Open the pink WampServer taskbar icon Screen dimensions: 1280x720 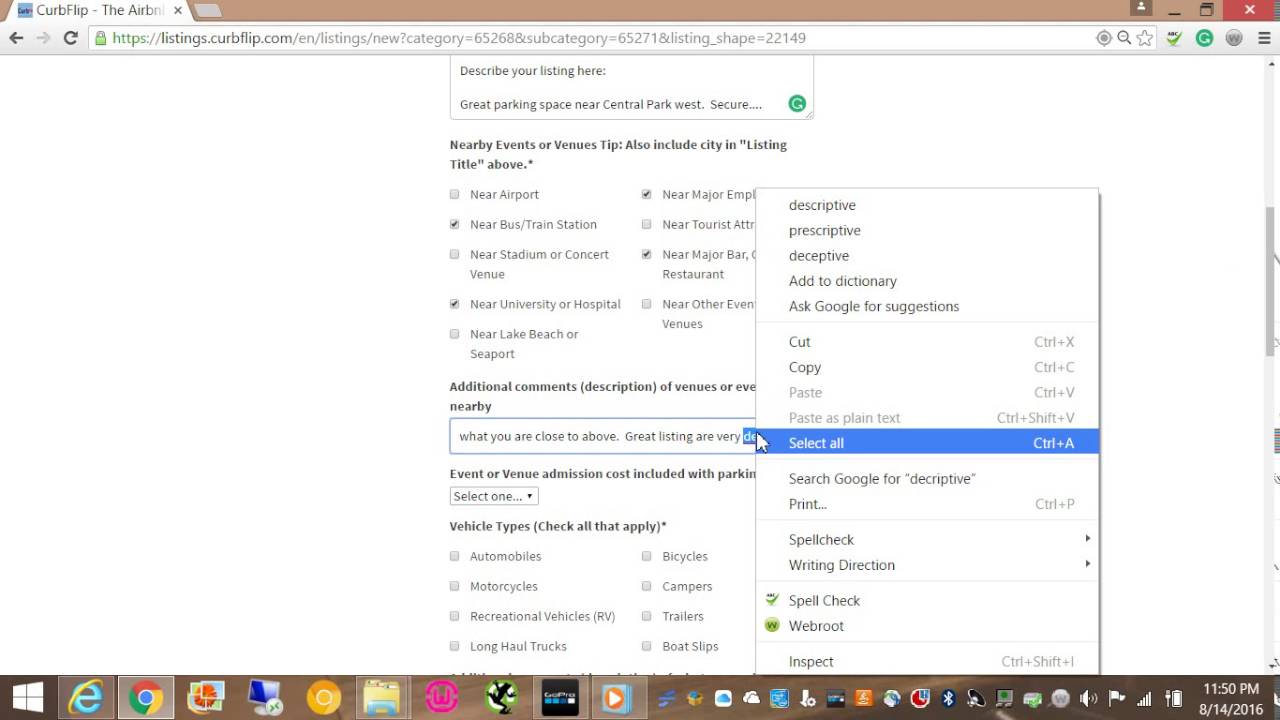click(x=443, y=697)
